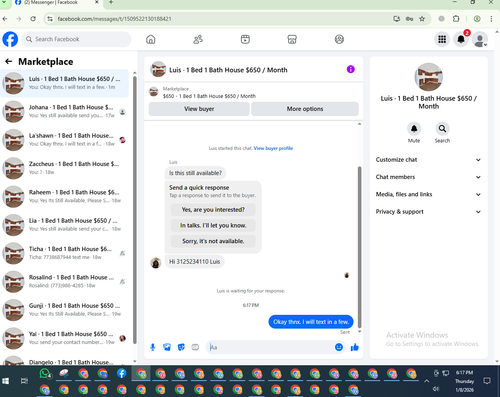Open the notifications bell icon
The image size is (500, 397).
[x=461, y=39]
